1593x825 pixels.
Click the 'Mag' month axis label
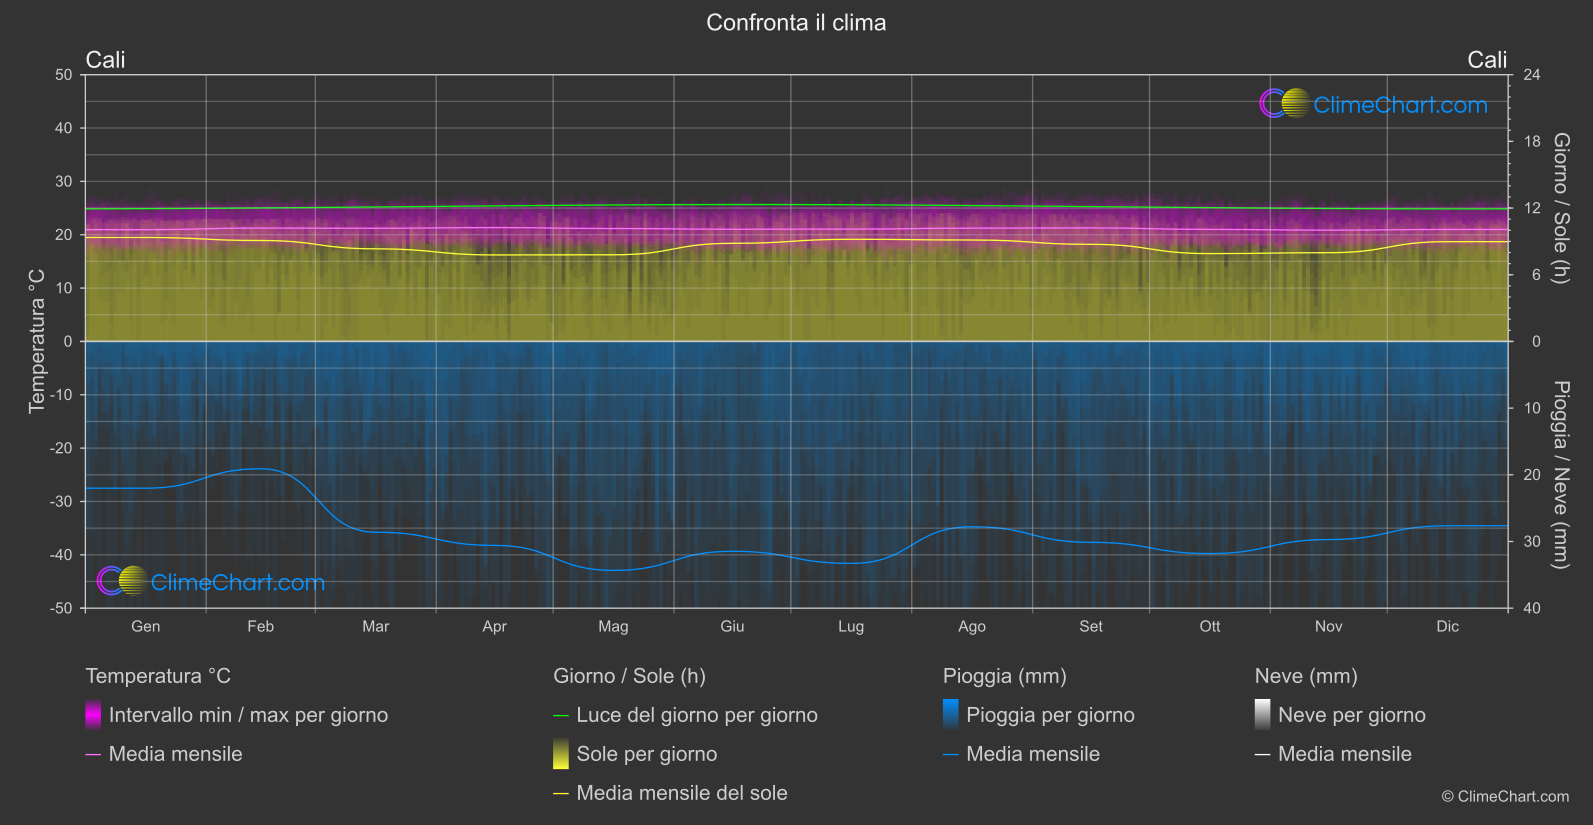tap(614, 626)
